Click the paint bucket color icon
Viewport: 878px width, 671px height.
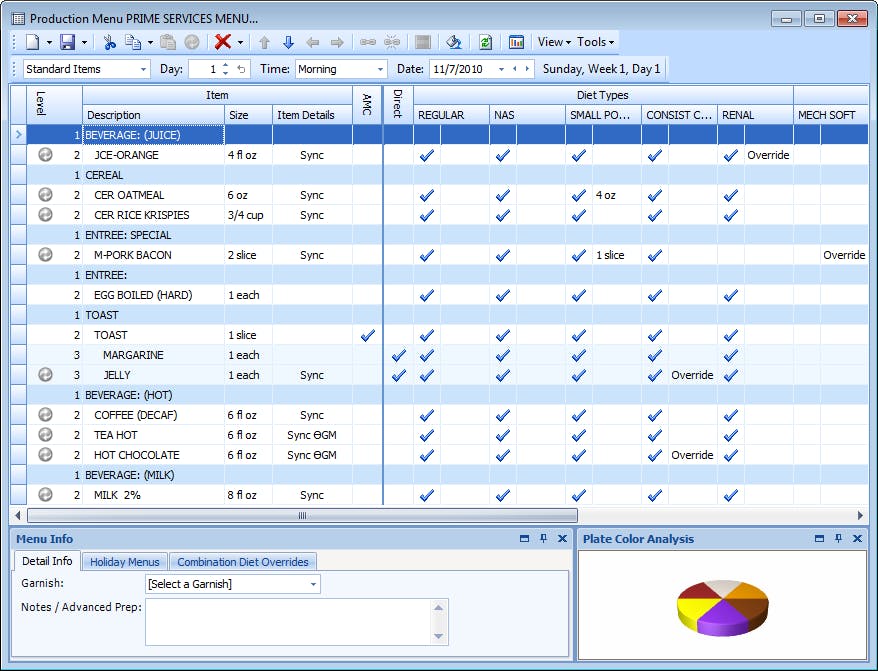[x=454, y=42]
